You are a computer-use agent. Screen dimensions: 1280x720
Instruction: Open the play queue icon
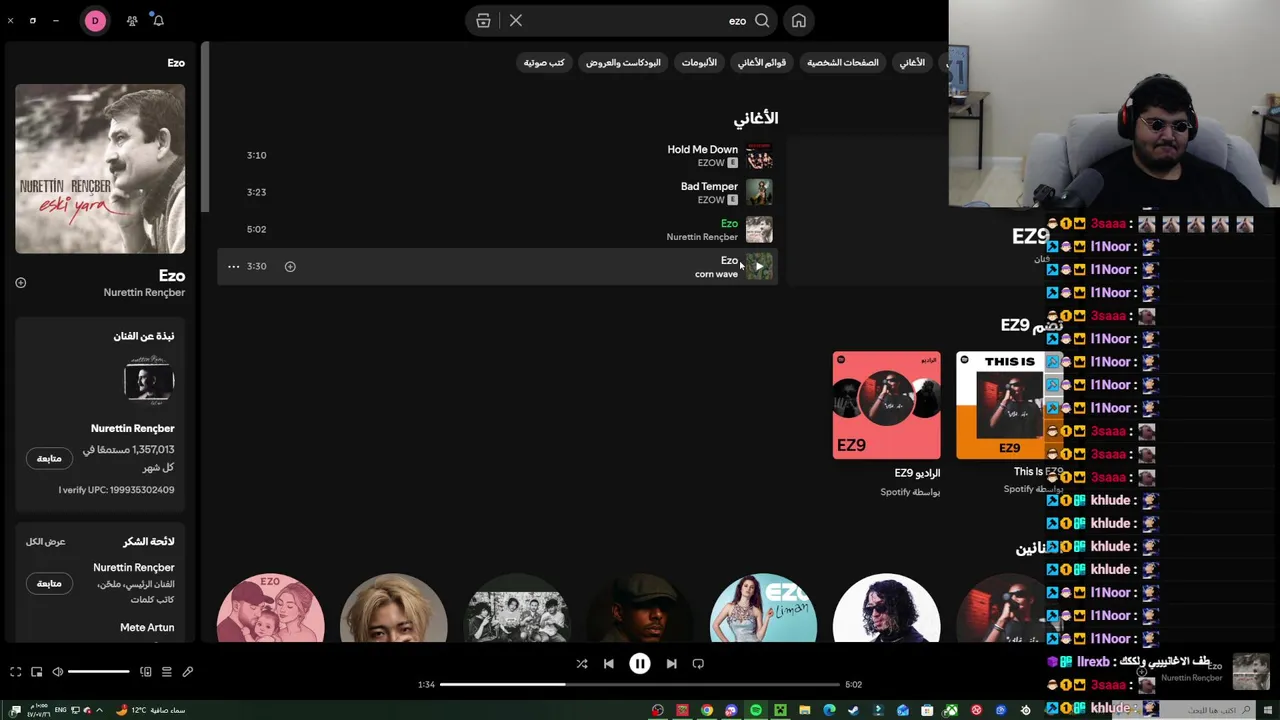coord(167,672)
